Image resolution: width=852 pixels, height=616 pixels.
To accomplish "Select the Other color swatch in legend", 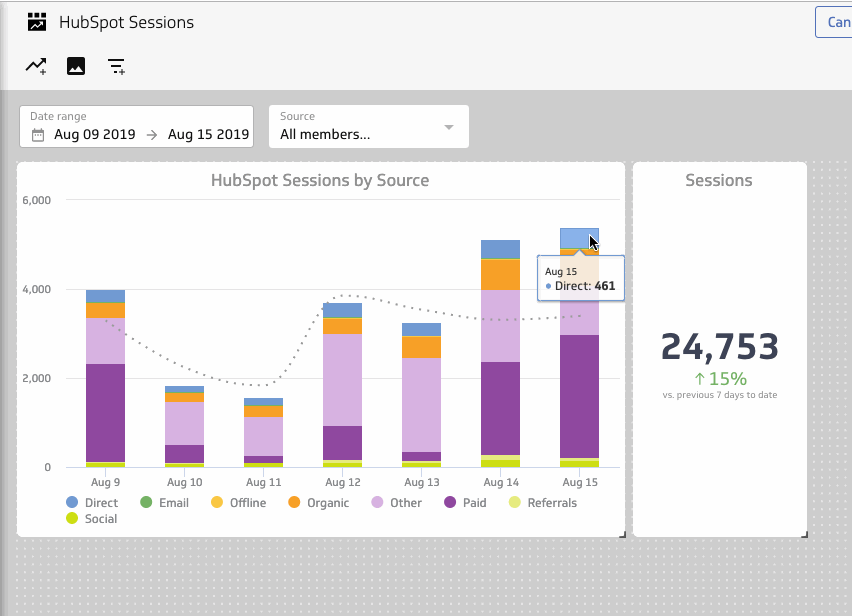I will pyautogui.click(x=378, y=502).
